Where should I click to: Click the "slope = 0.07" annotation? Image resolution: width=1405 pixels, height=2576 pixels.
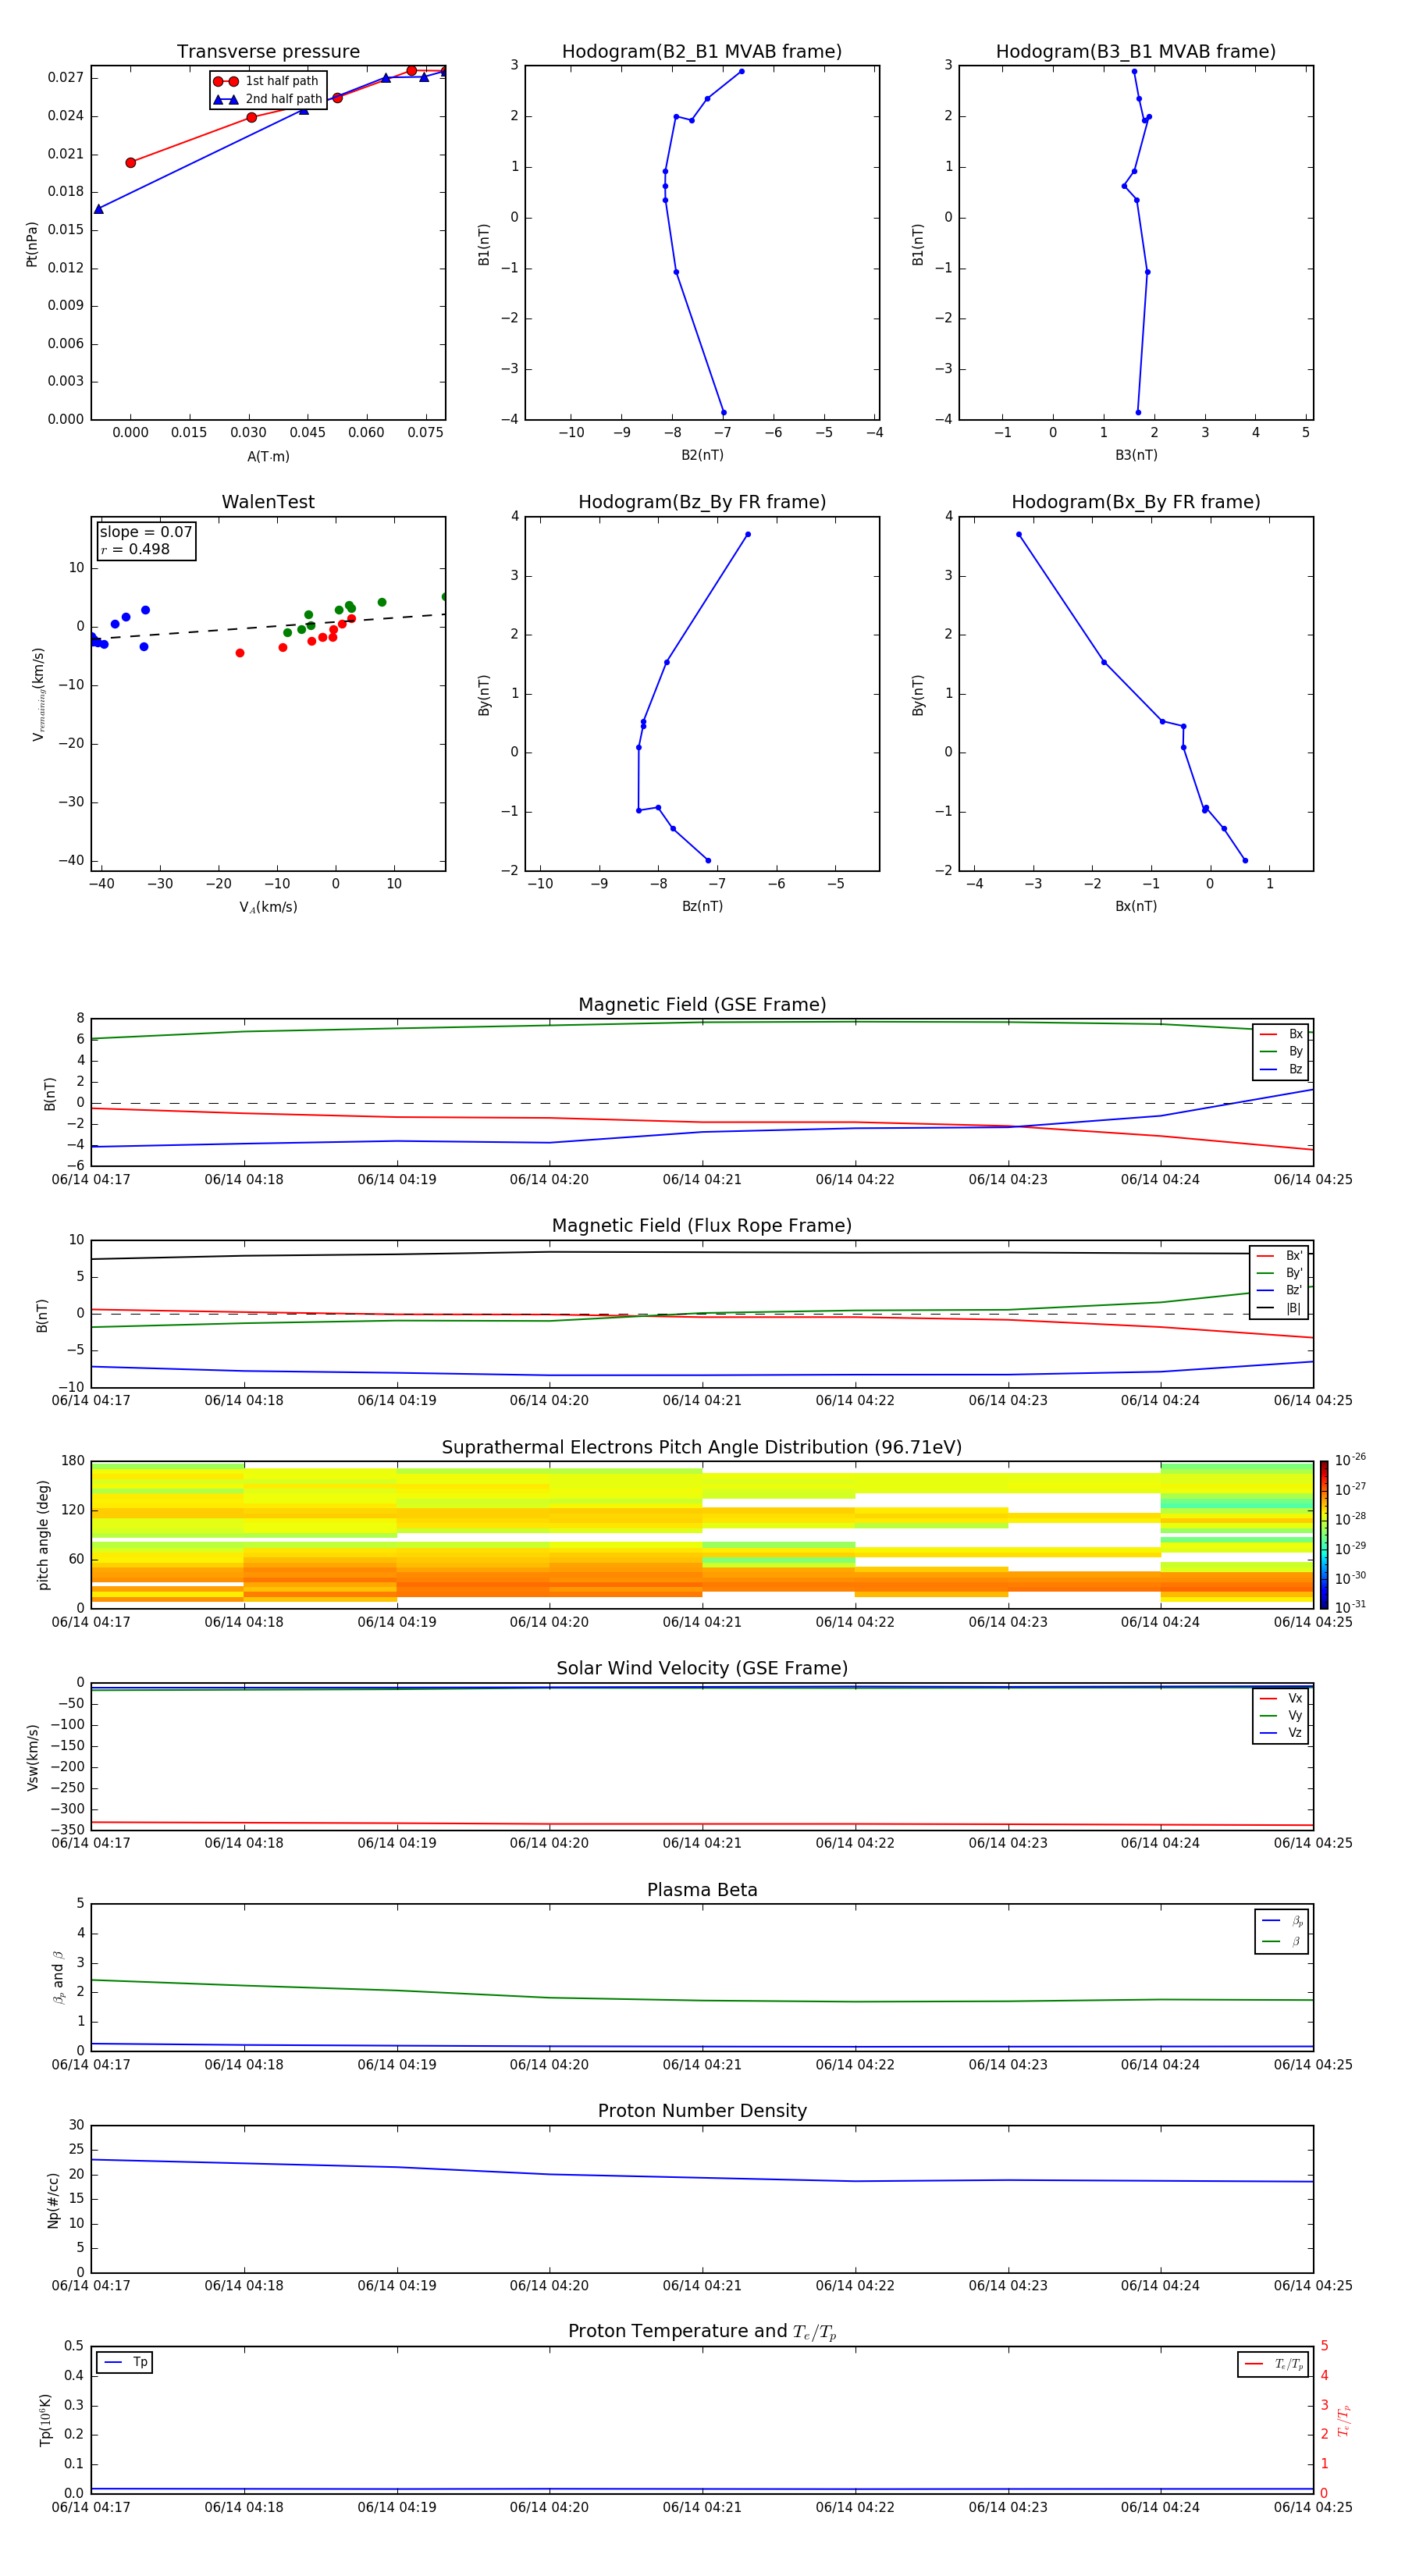(146, 532)
